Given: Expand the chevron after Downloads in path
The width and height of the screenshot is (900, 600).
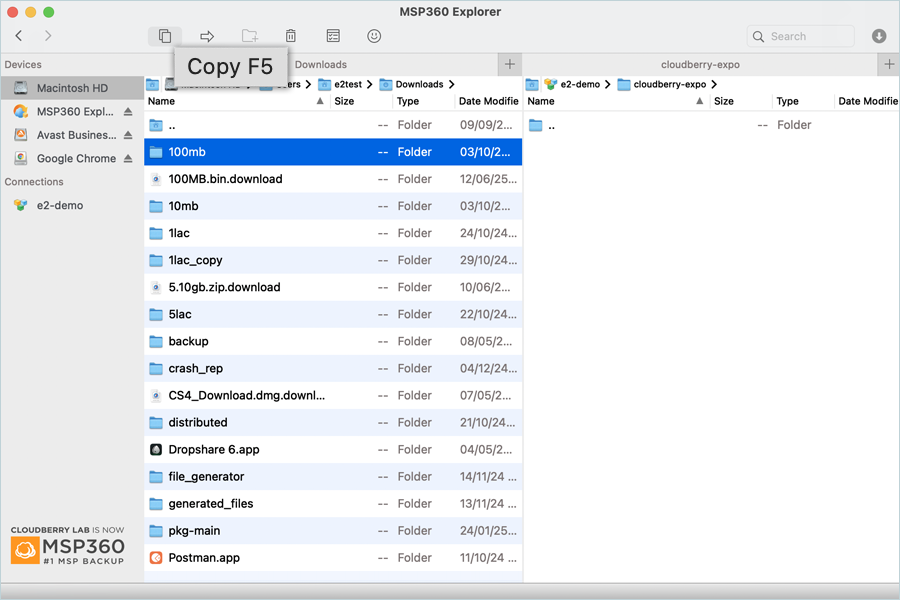Looking at the screenshot, I should click(x=452, y=85).
